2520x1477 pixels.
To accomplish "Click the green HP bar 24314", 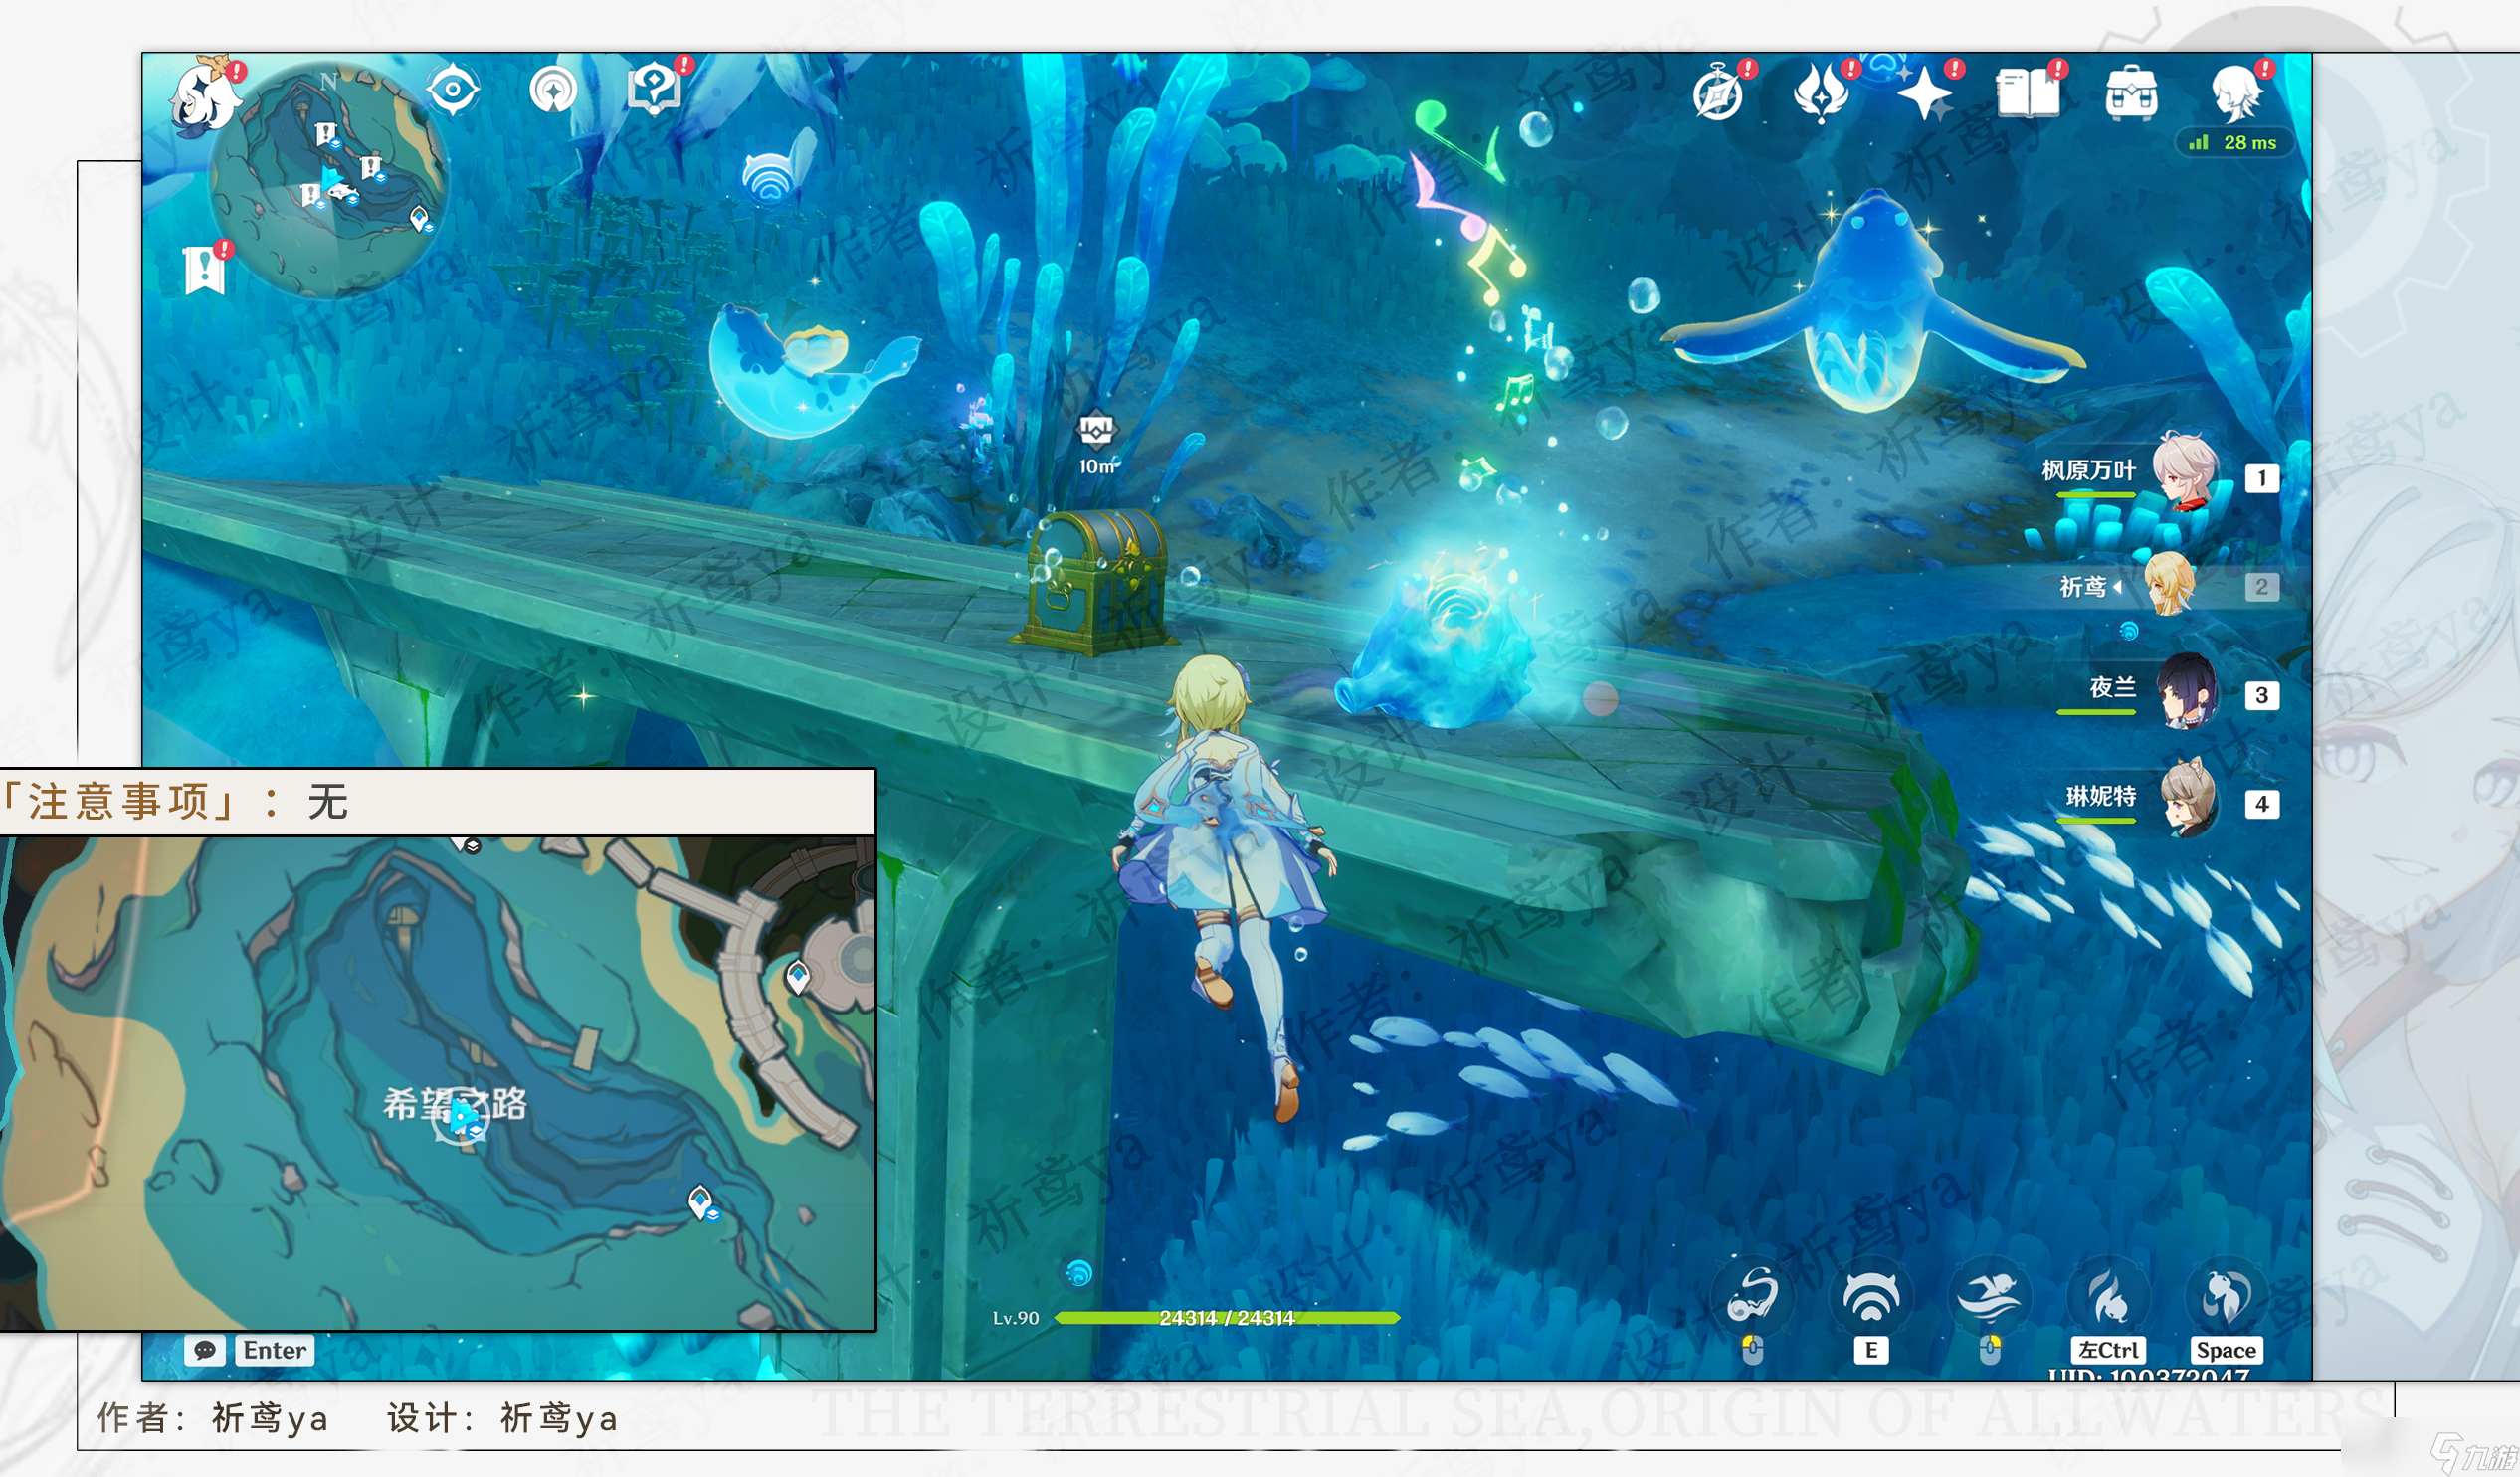I will (1227, 1318).
